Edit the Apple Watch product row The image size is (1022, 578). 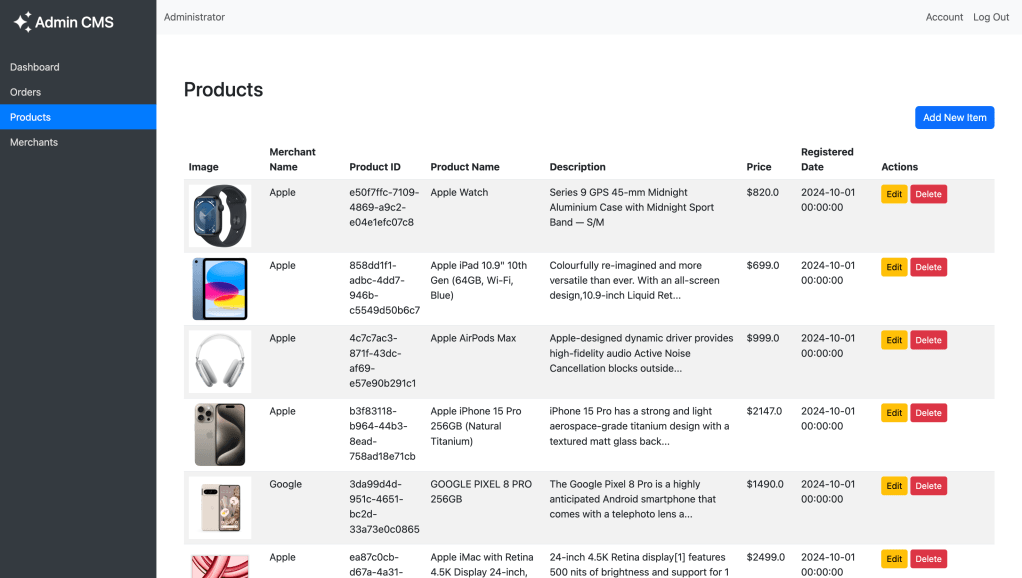[x=894, y=194]
